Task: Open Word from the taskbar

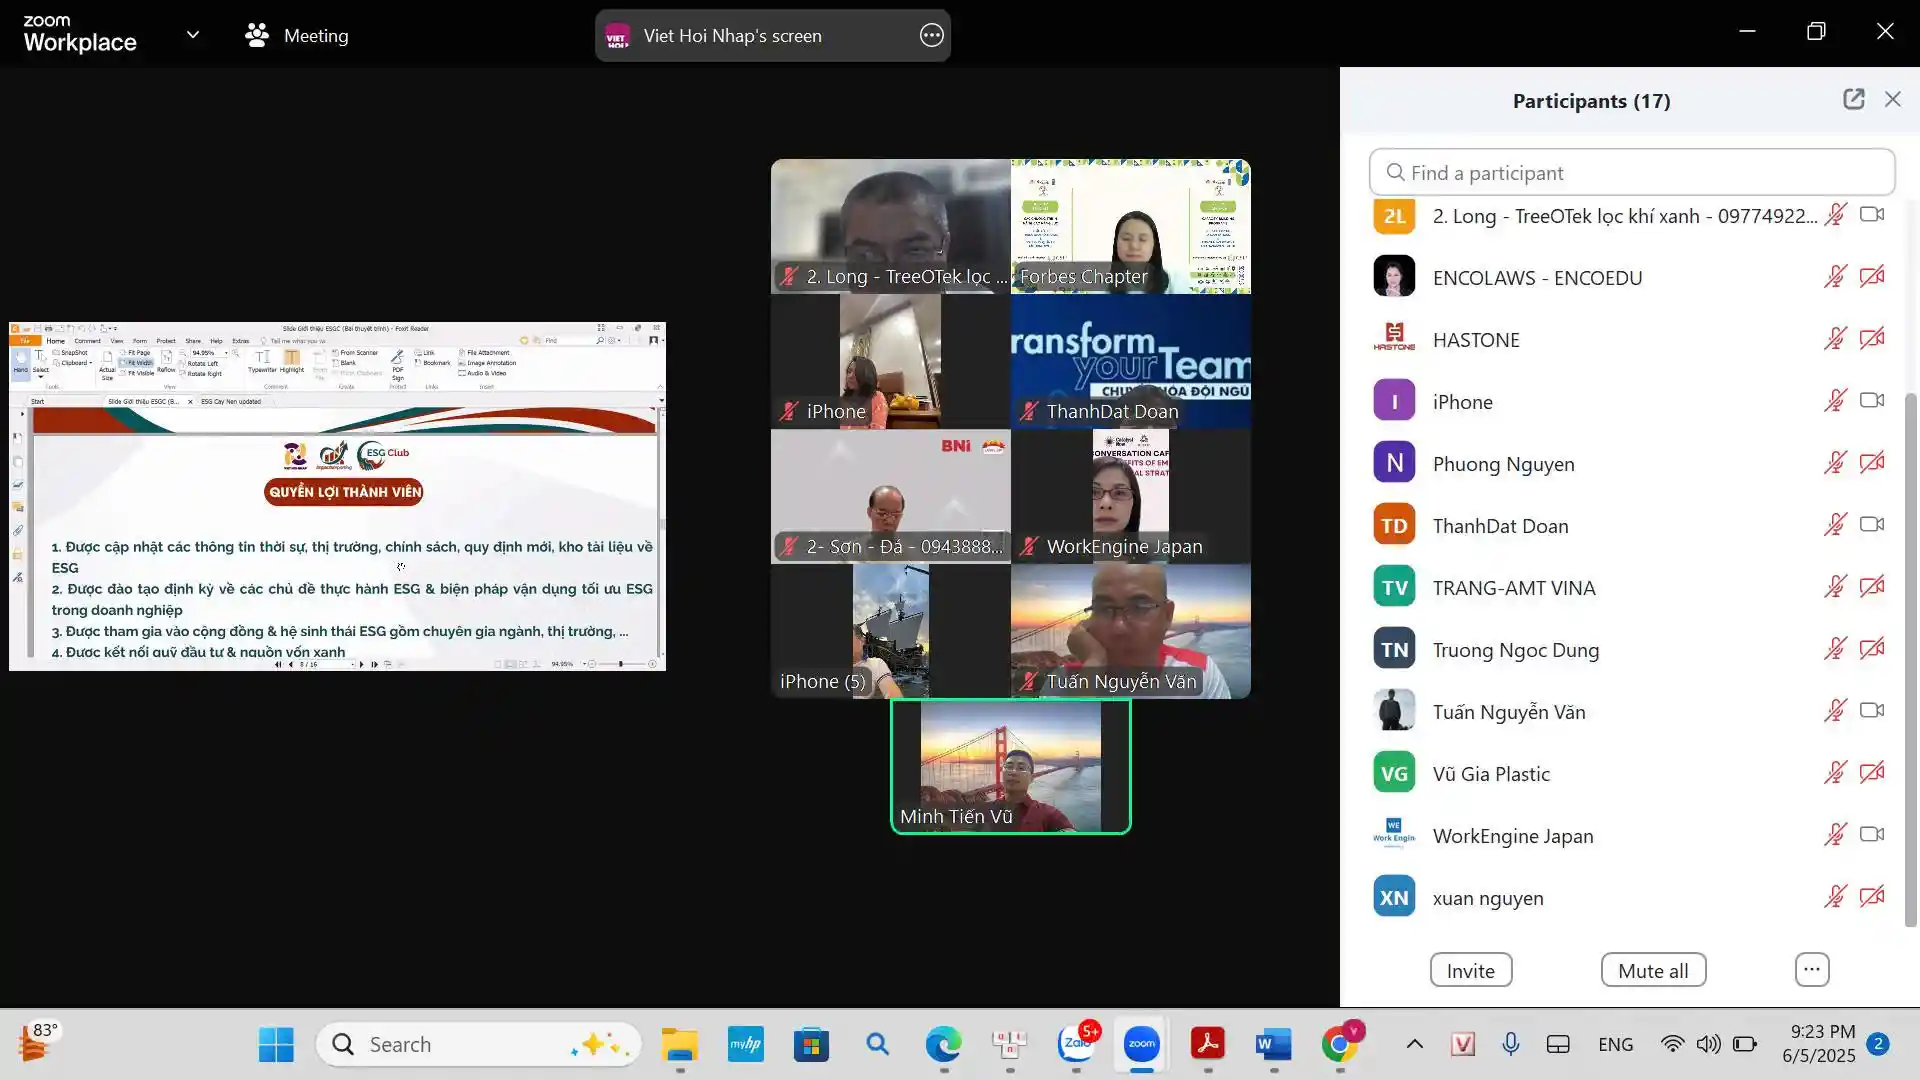Action: point(1273,1045)
